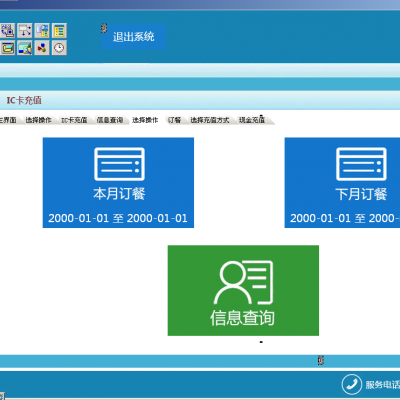This screenshot has height=400, width=400.
Task: Click the network computer toolbar icon
Action: [x=8, y=31]
